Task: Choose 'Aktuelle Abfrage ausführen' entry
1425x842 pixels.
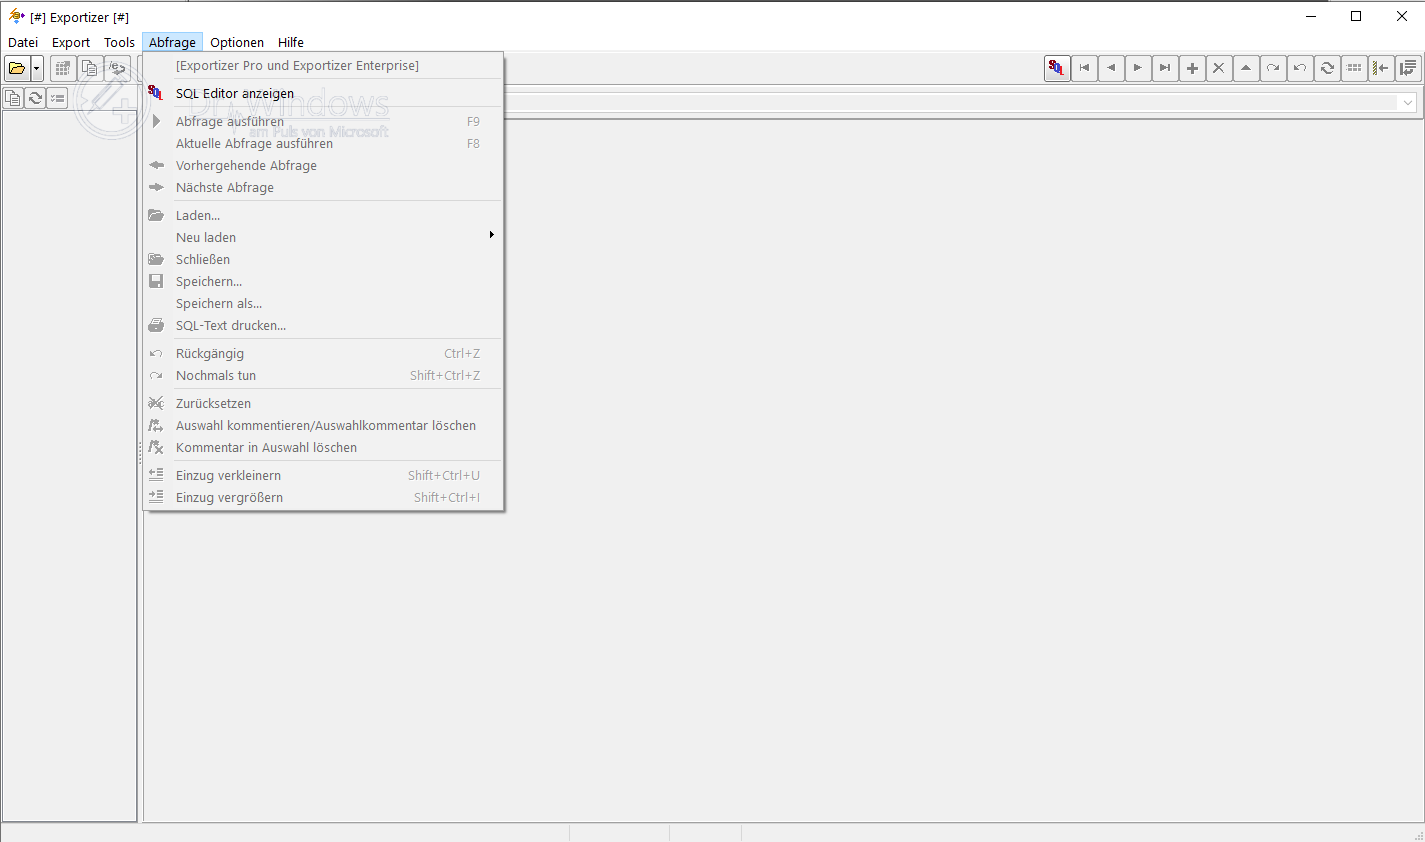Action: coord(323,143)
